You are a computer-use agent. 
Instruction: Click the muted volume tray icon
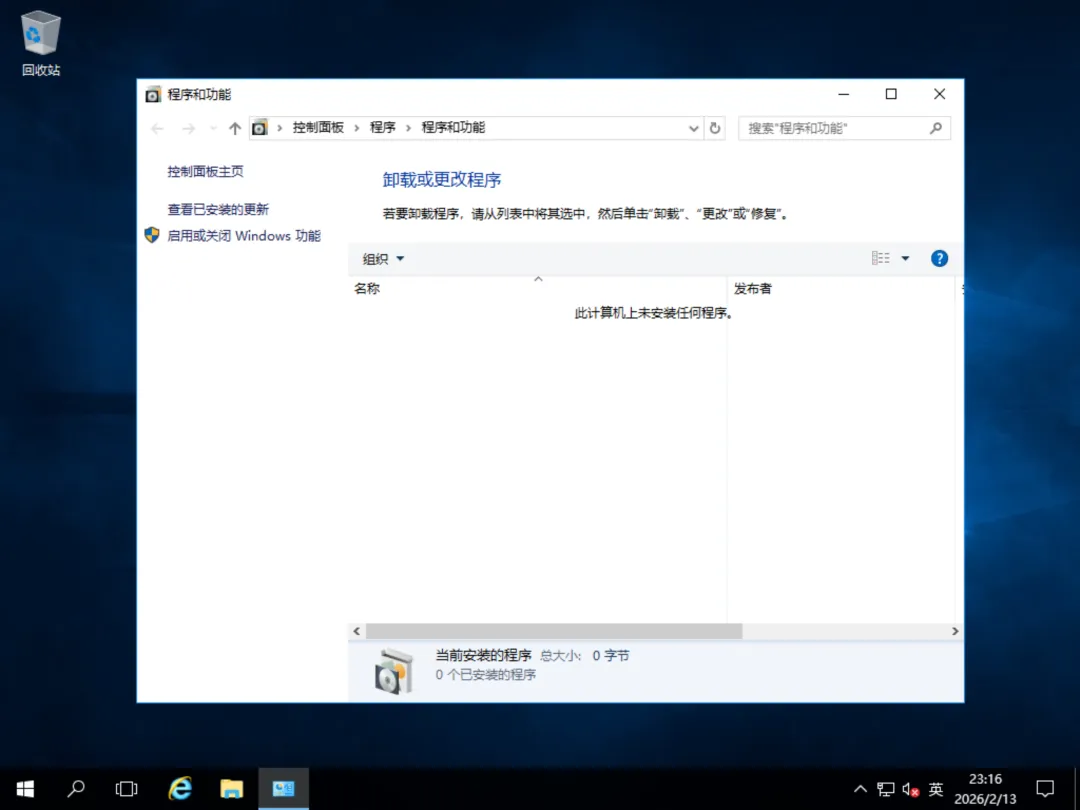tap(911, 789)
